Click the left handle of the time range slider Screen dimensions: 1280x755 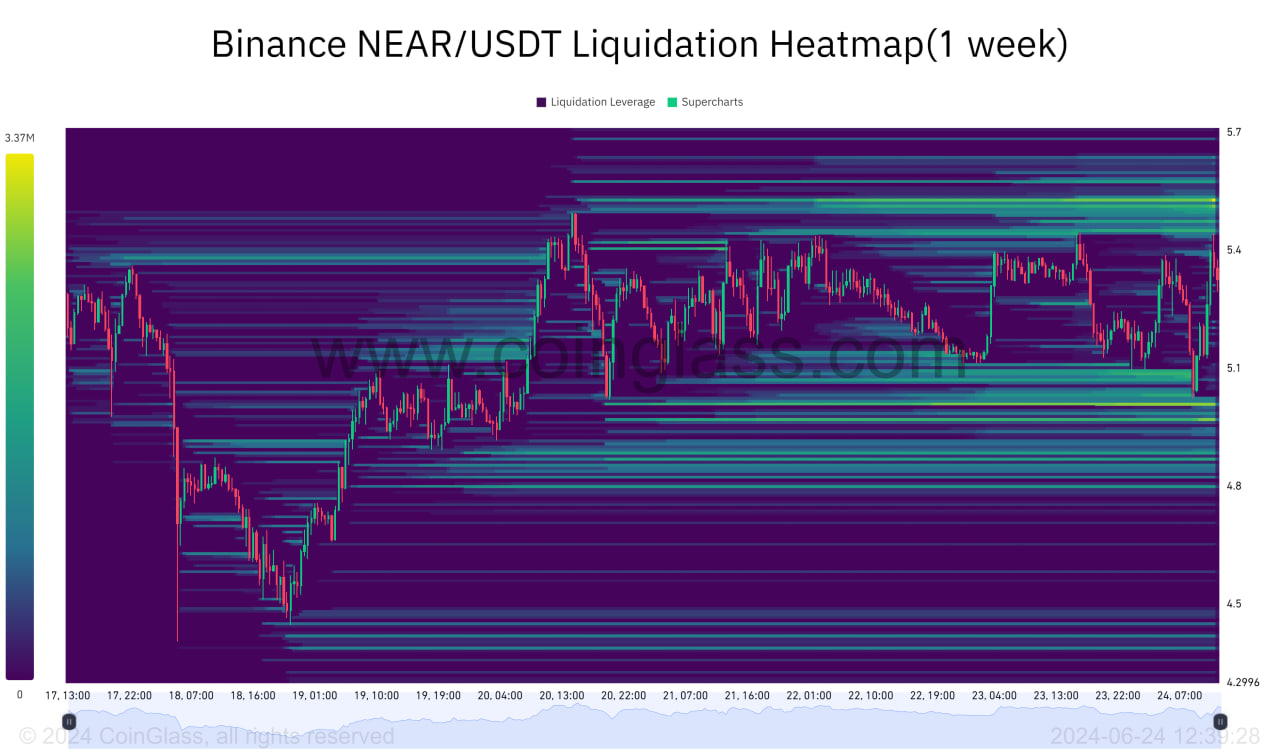[x=69, y=721]
